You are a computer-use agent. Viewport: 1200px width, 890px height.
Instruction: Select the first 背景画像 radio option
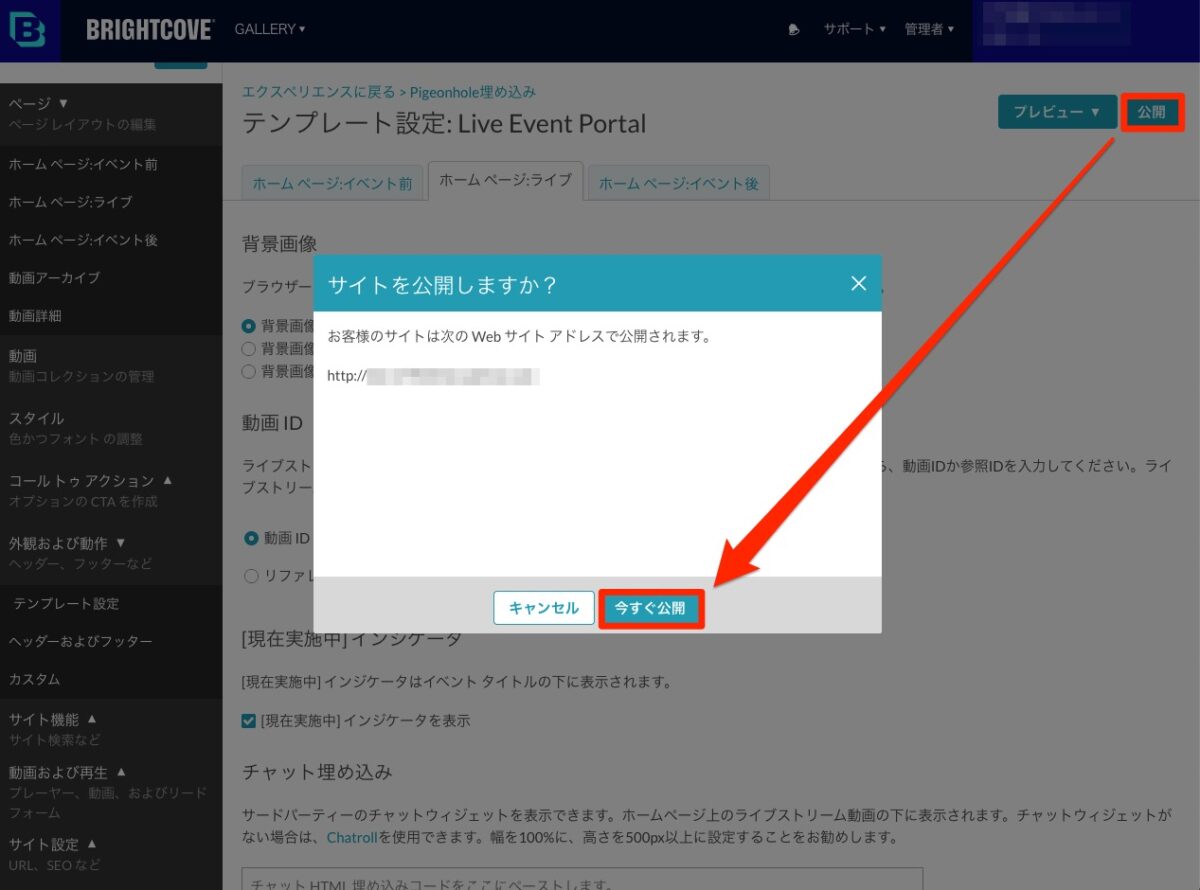point(249,325)
